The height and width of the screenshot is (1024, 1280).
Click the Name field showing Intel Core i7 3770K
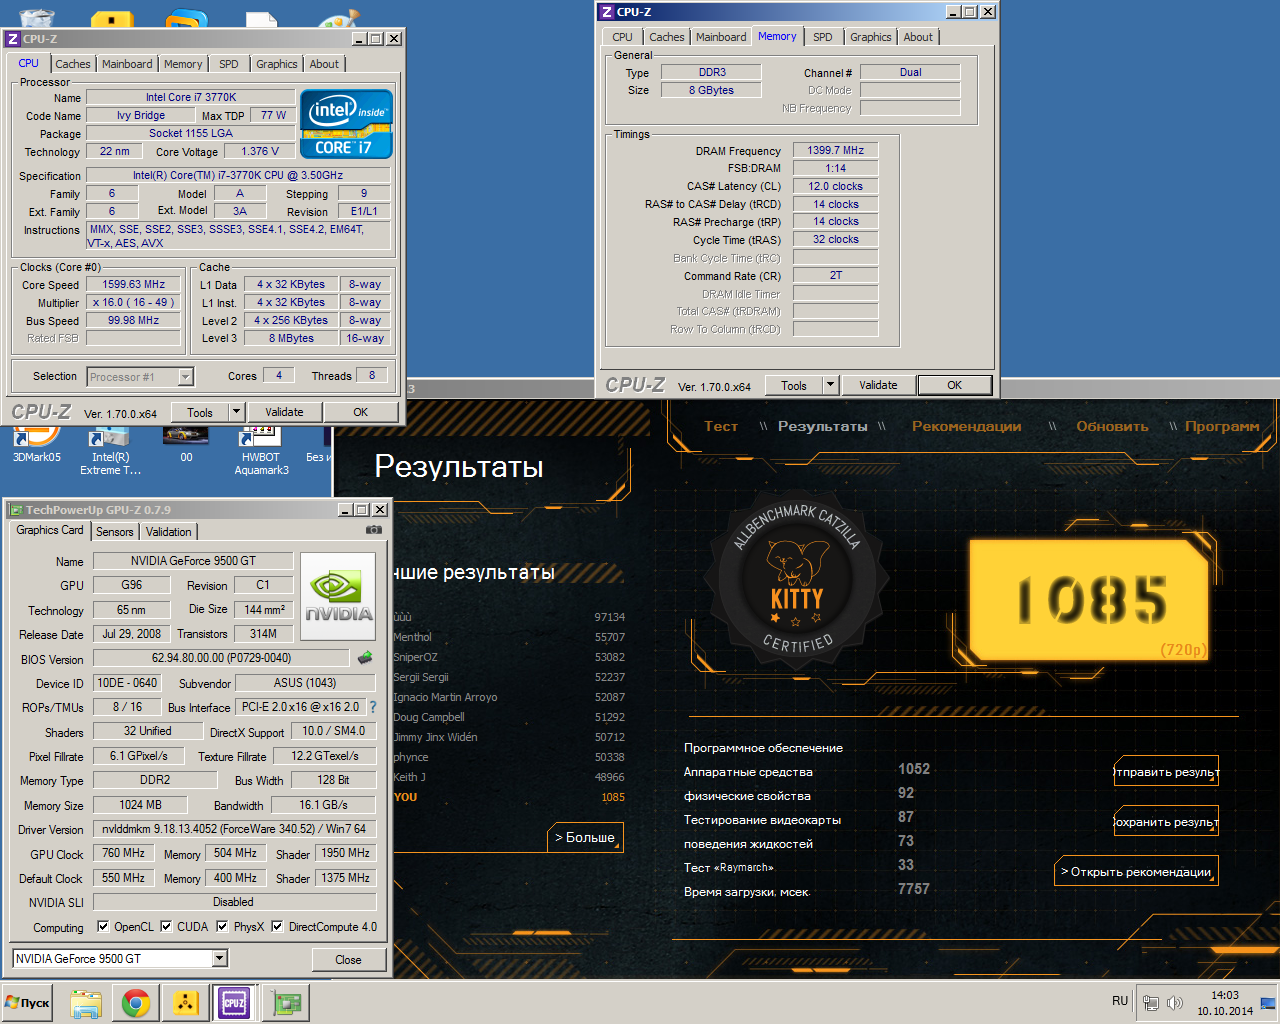190,97
